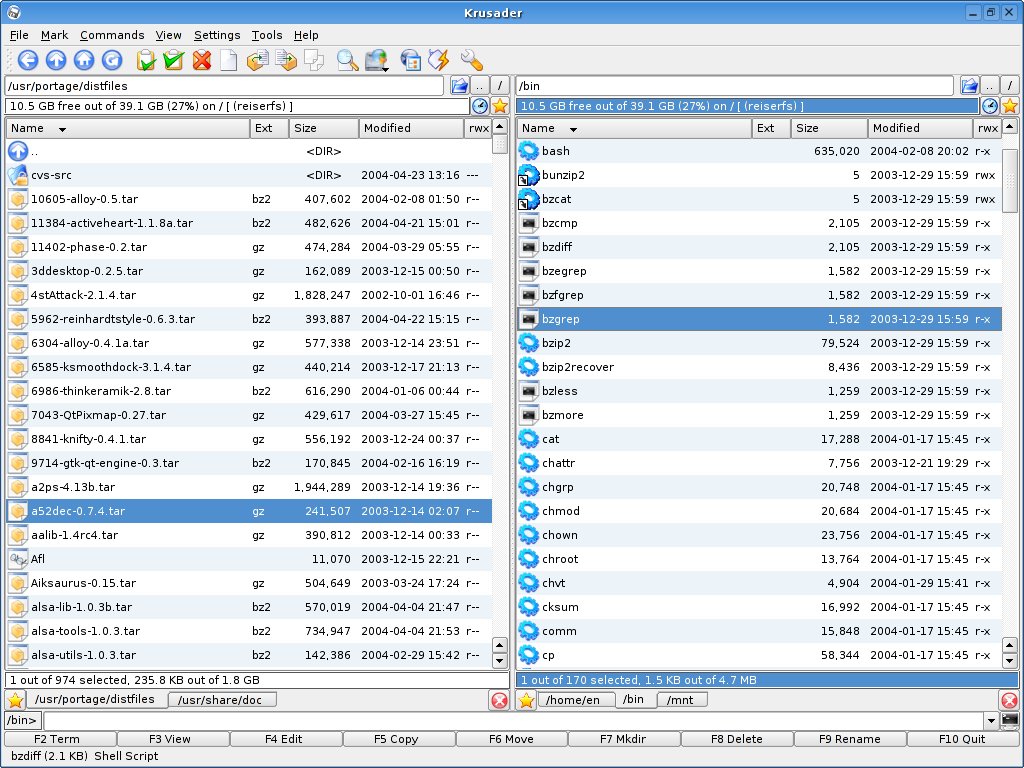Click the Back arrow toolbar icon
The height and width of the screenshot is (768, 1024).
pyautogui.click(x=28, y=60)
